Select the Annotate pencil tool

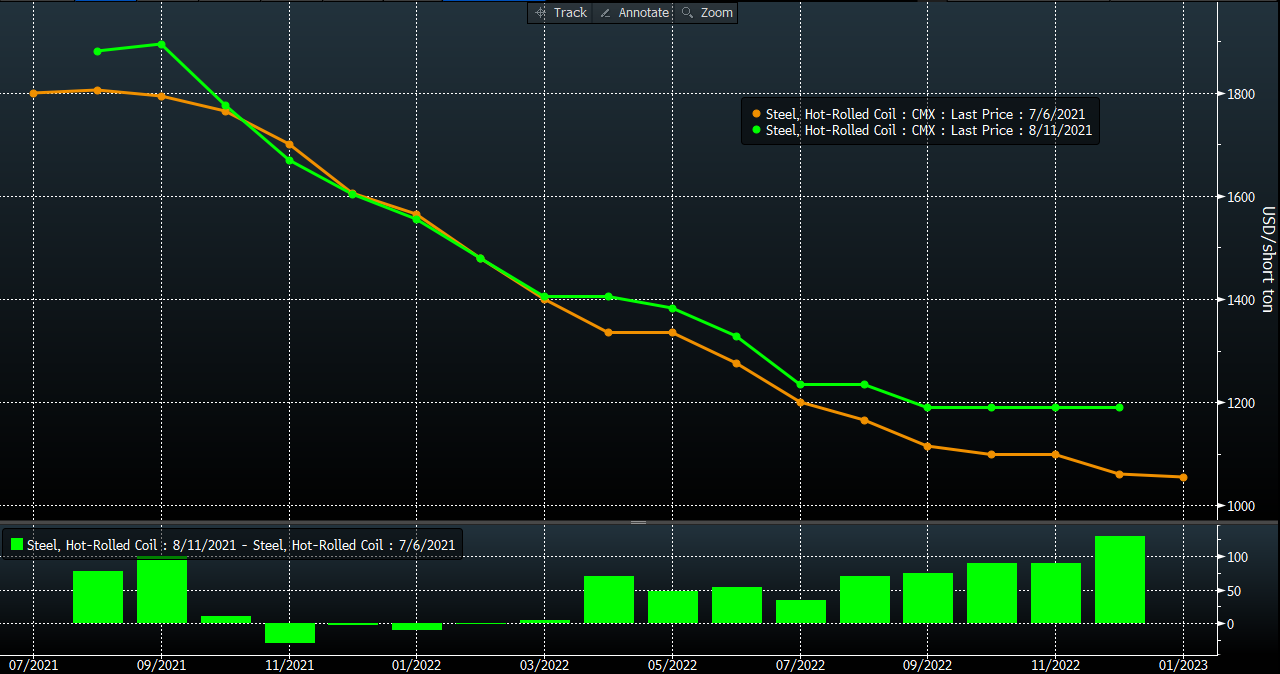point(634,13)
